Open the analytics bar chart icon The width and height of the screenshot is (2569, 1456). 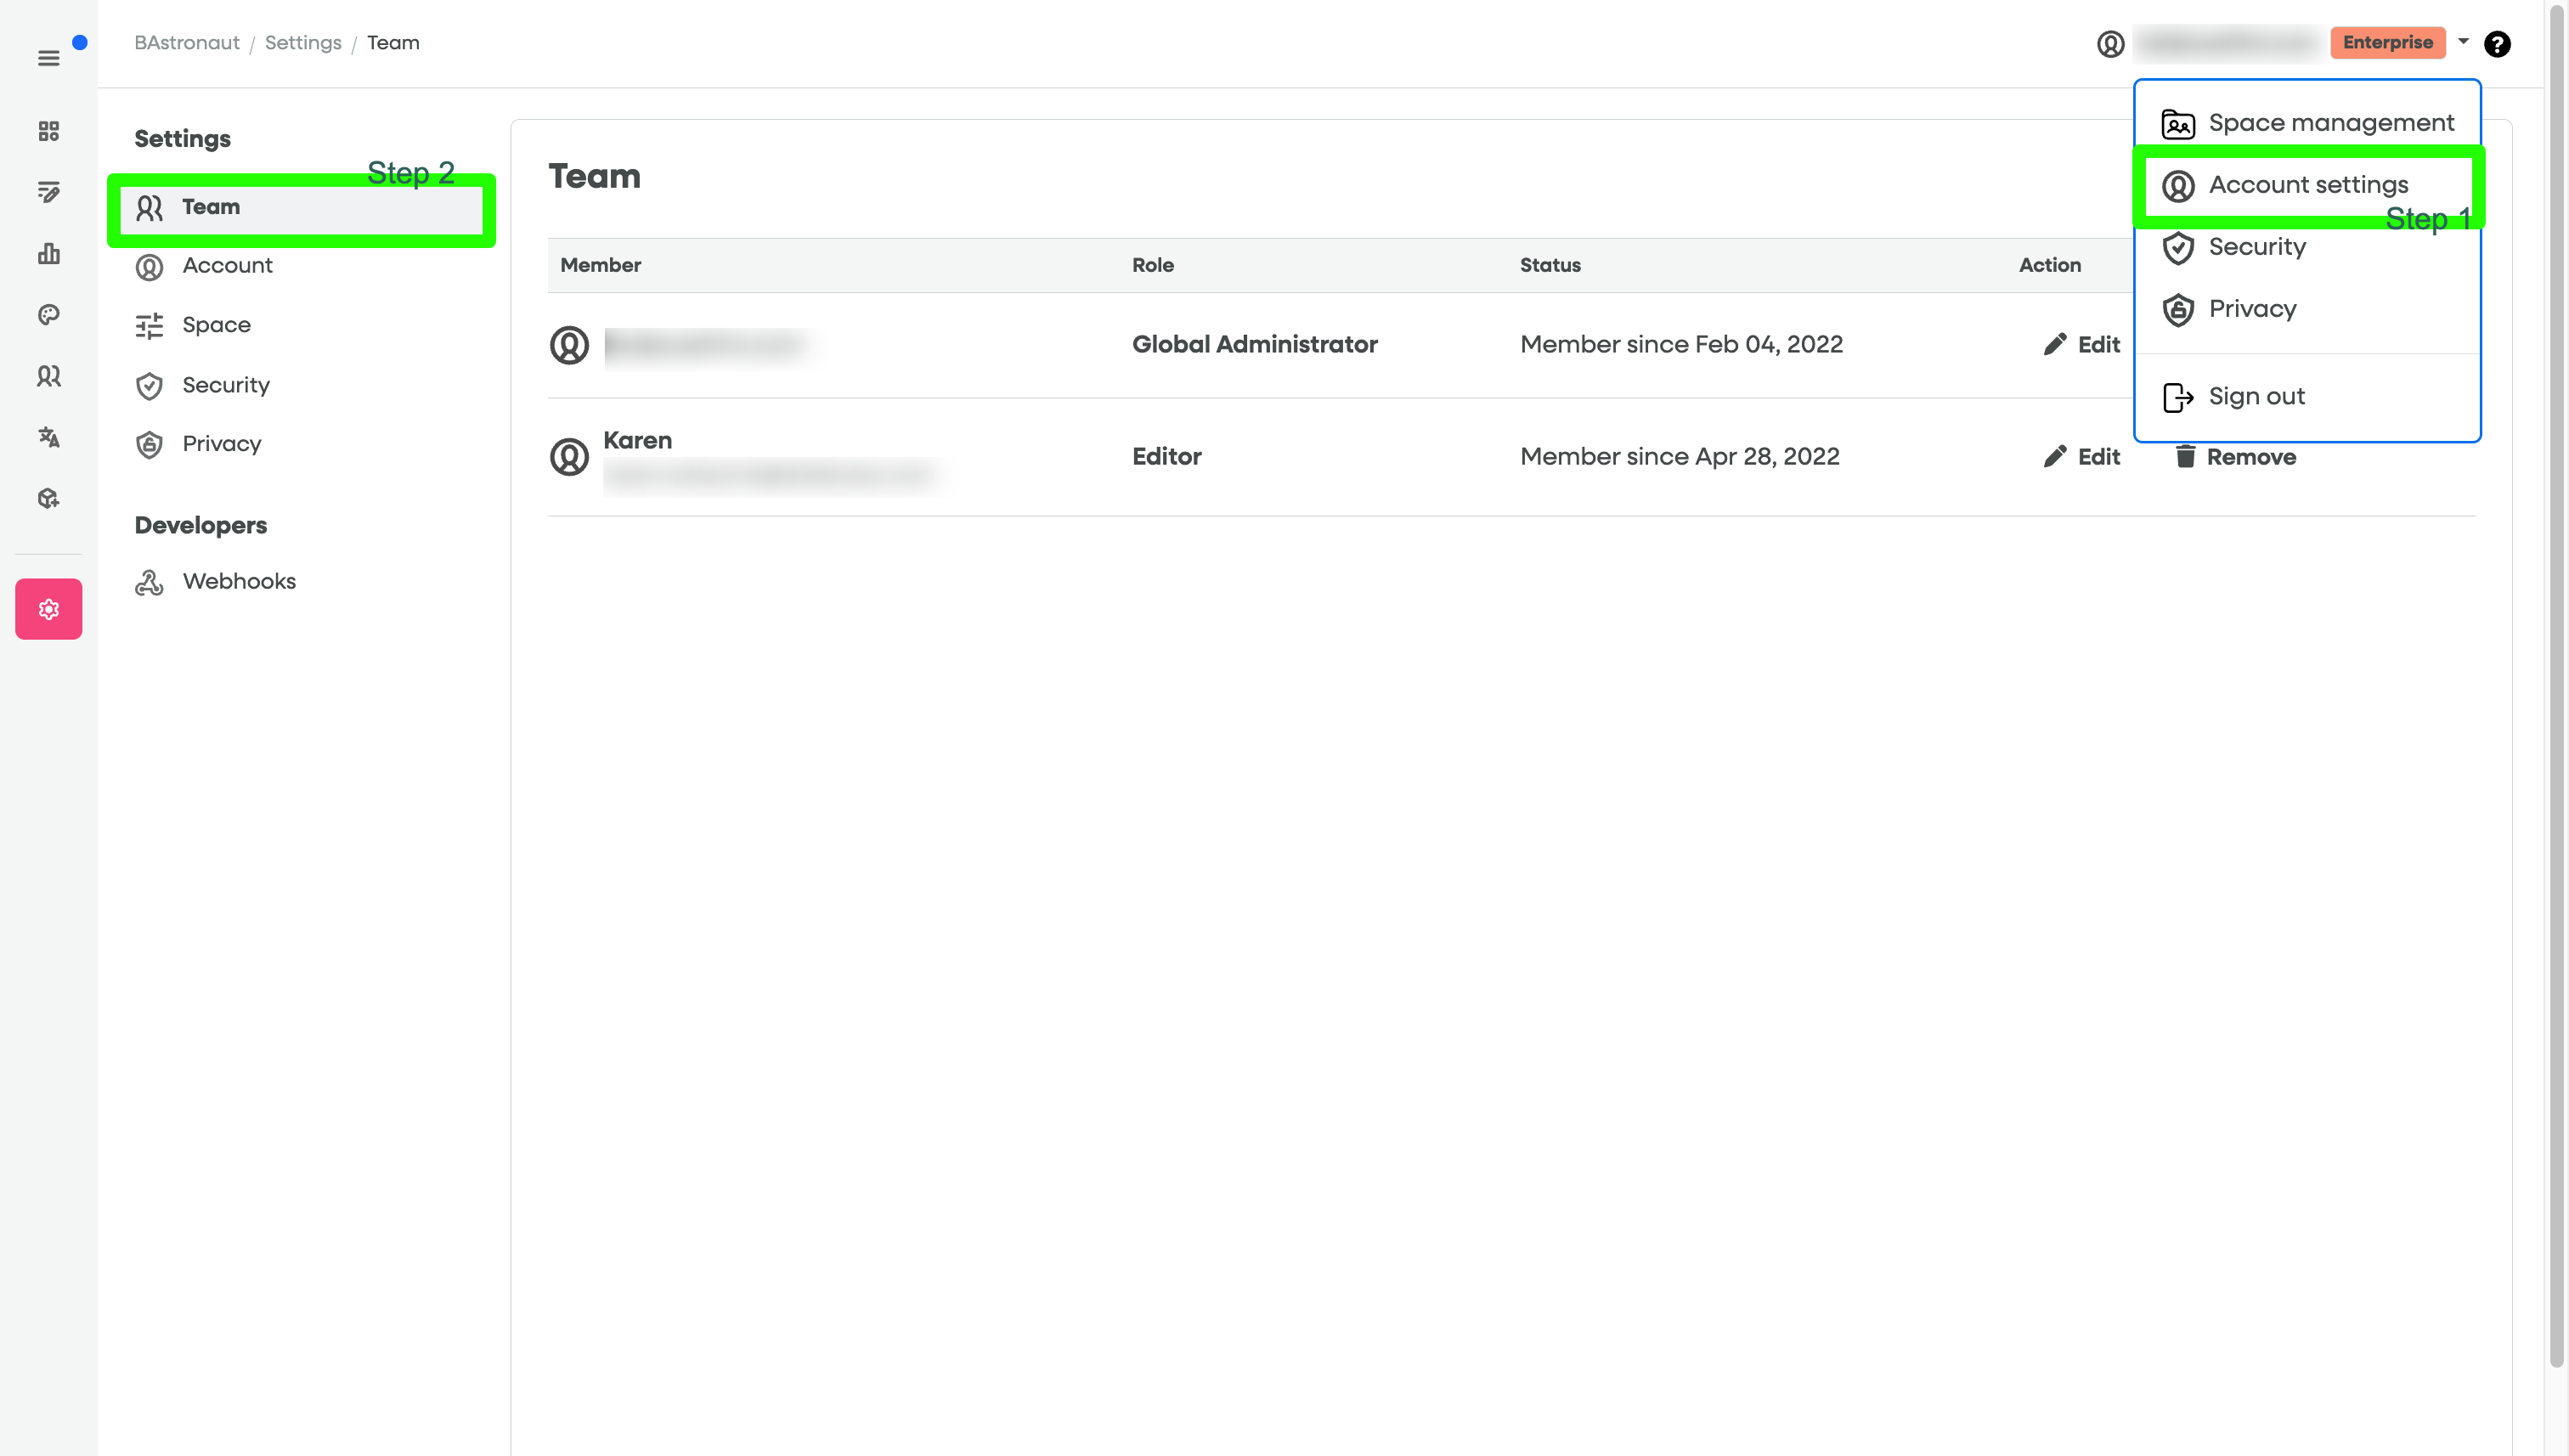tap(48, 254)
